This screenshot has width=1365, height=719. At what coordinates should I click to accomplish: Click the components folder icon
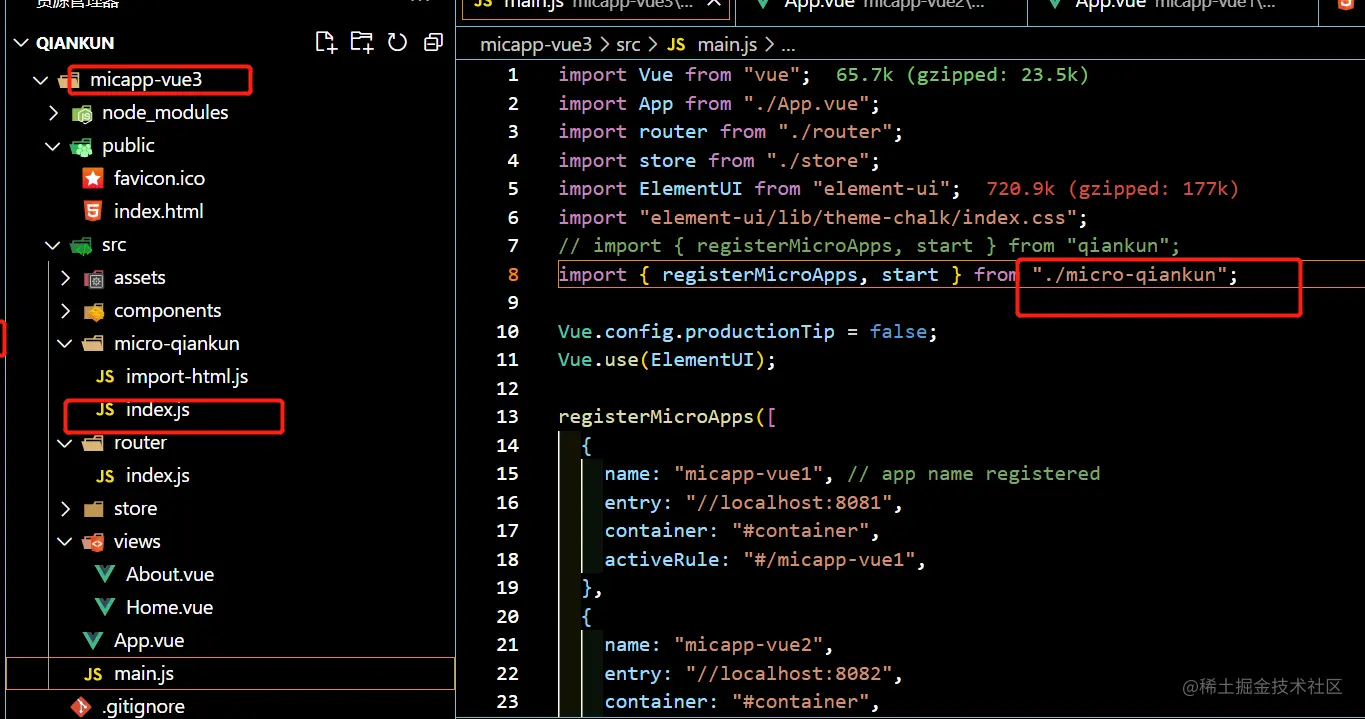(x=94, y=311)
